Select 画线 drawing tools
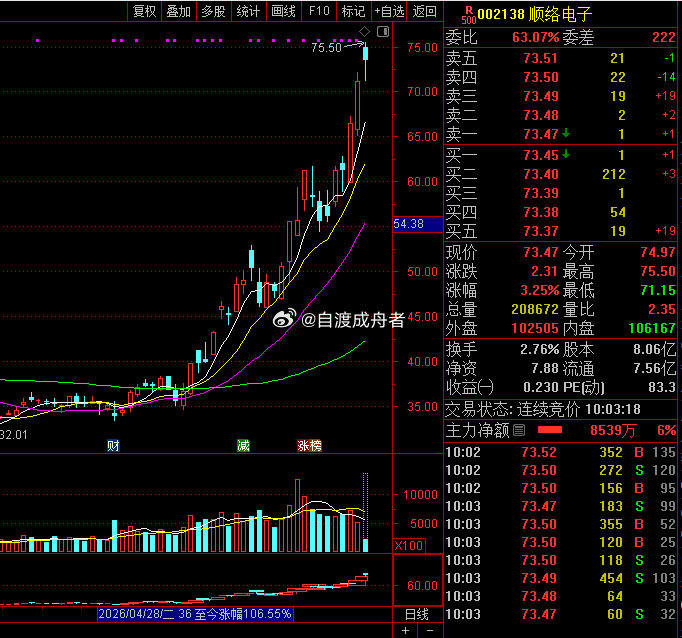Image resolution: width=682 pixels, height=638 pixels. (x=283, y=11)
